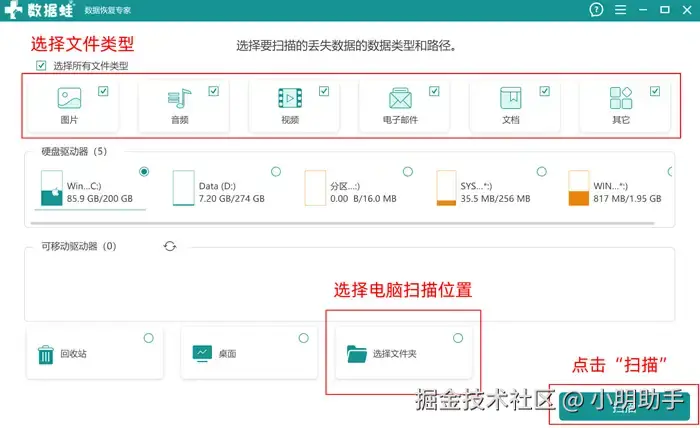This screenshot has width=700, height=428.
Task: Select the SYS drive radio button
Action: tap(542, 171)
